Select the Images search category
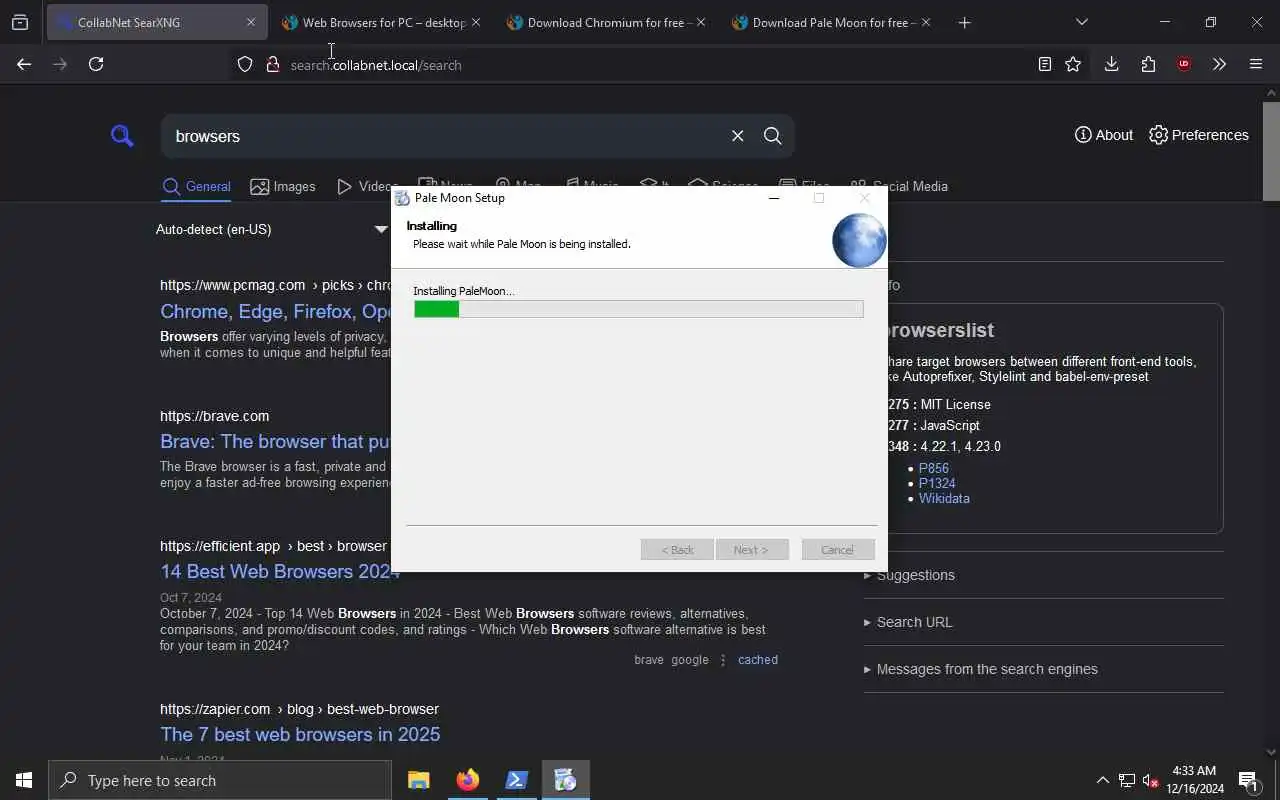1280x800 pixels. coord(283,186)
